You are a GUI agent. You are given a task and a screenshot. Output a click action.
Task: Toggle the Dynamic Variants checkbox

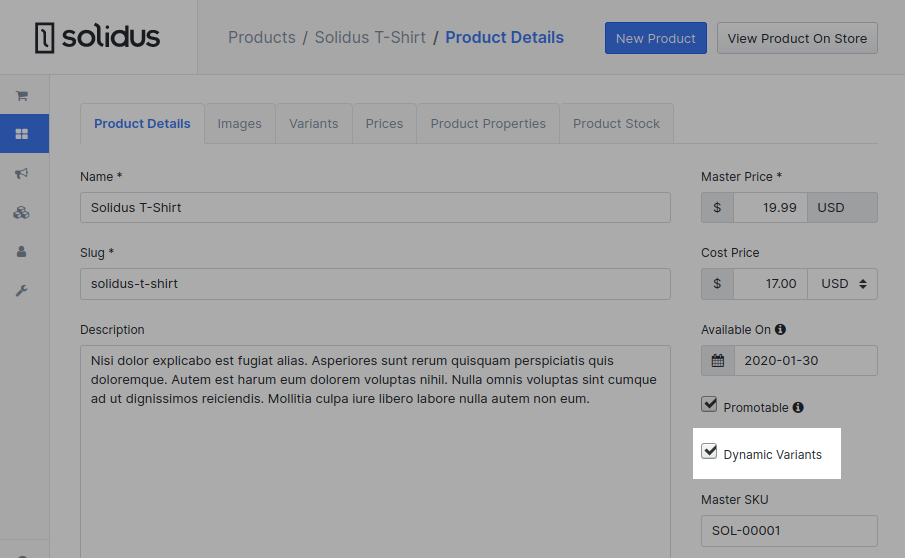click(709, 451)
